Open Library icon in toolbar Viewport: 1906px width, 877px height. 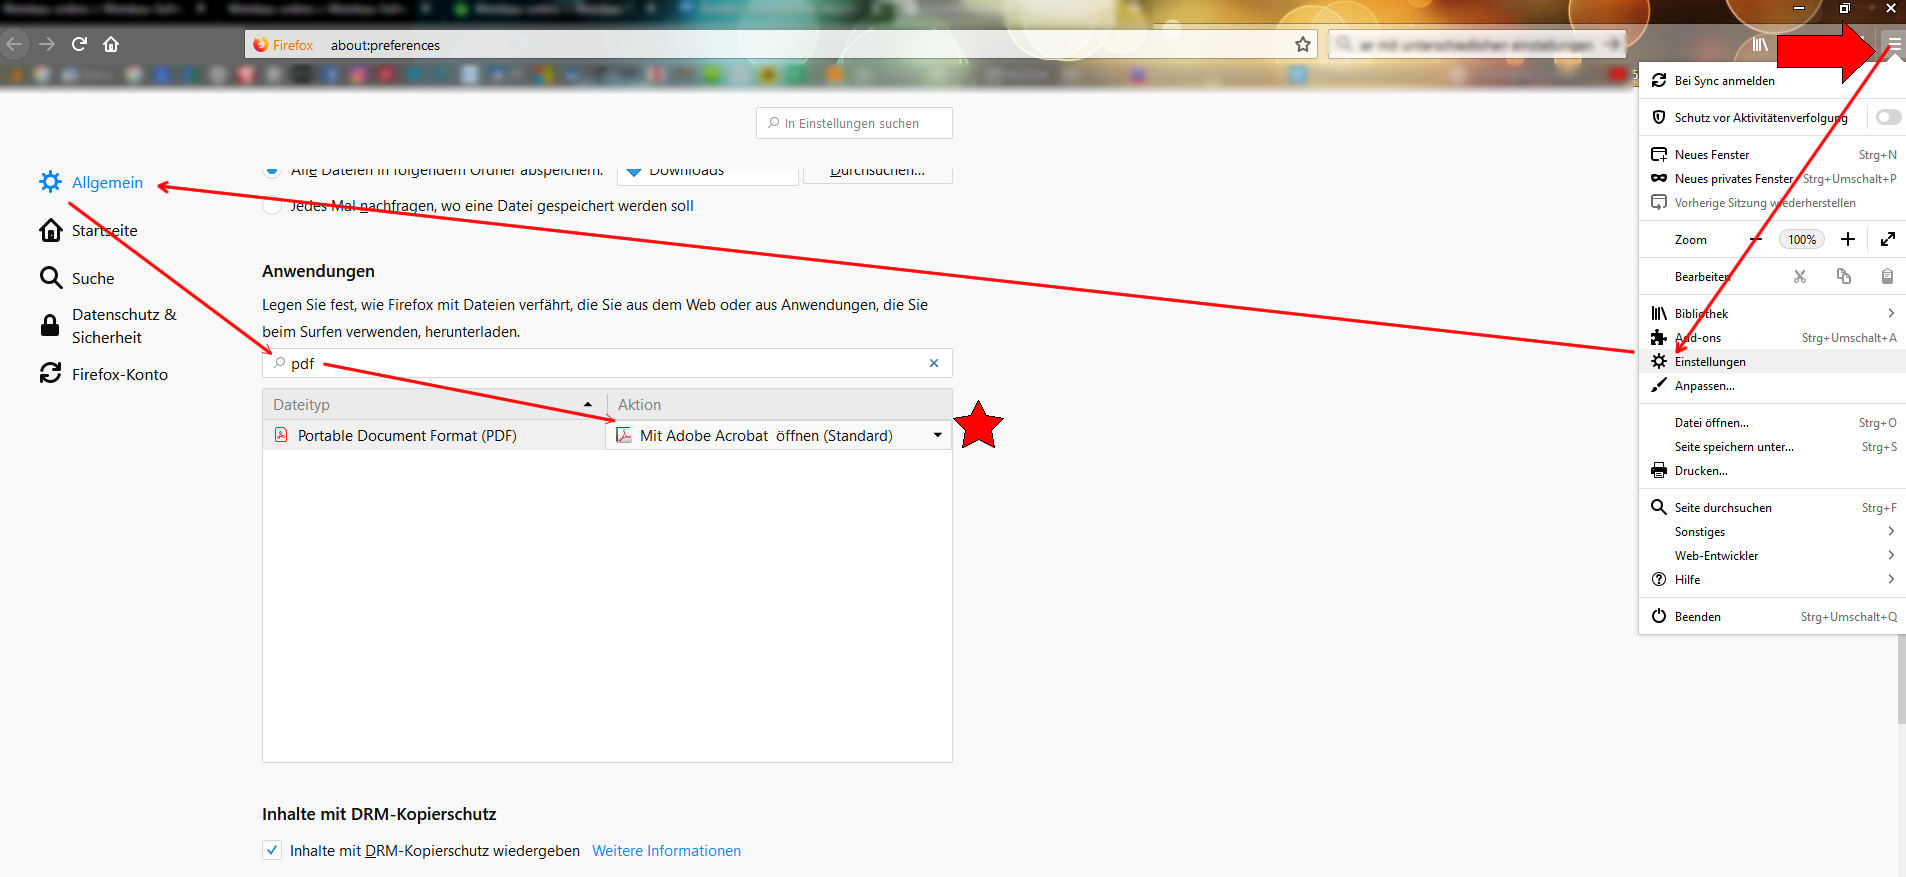1759,44
